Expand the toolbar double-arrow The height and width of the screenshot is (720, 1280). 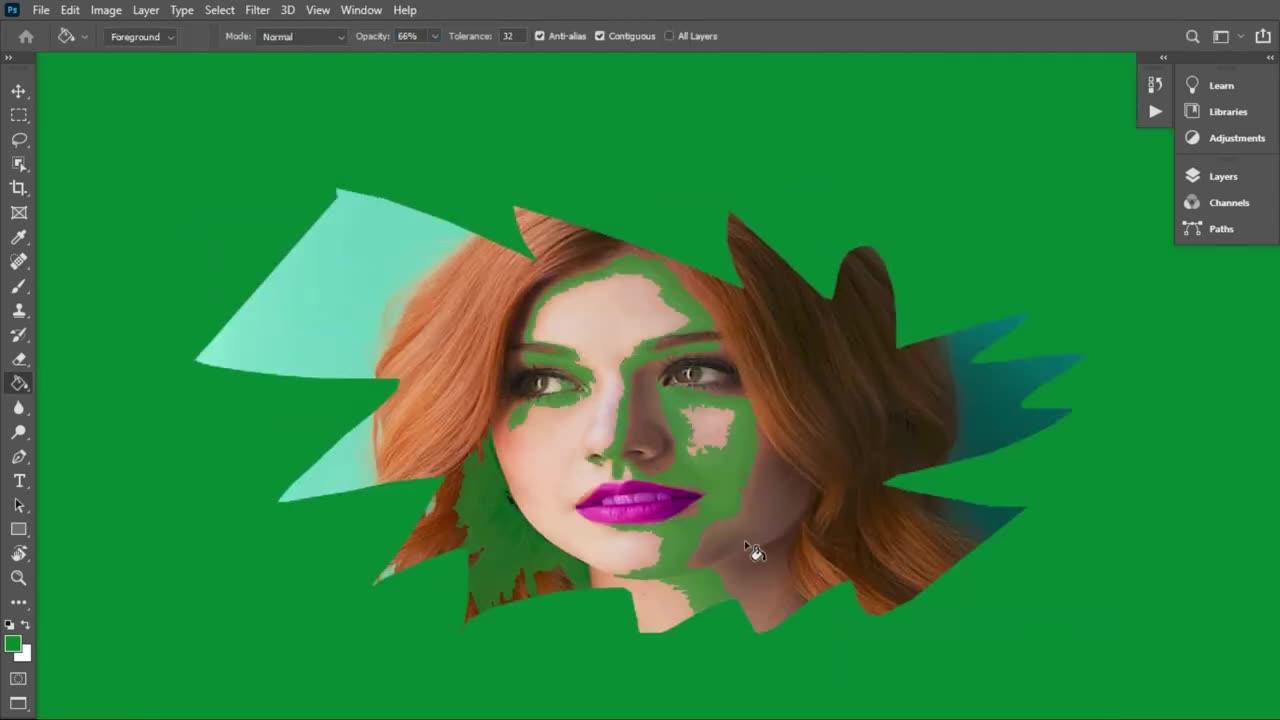pos(8,58)
